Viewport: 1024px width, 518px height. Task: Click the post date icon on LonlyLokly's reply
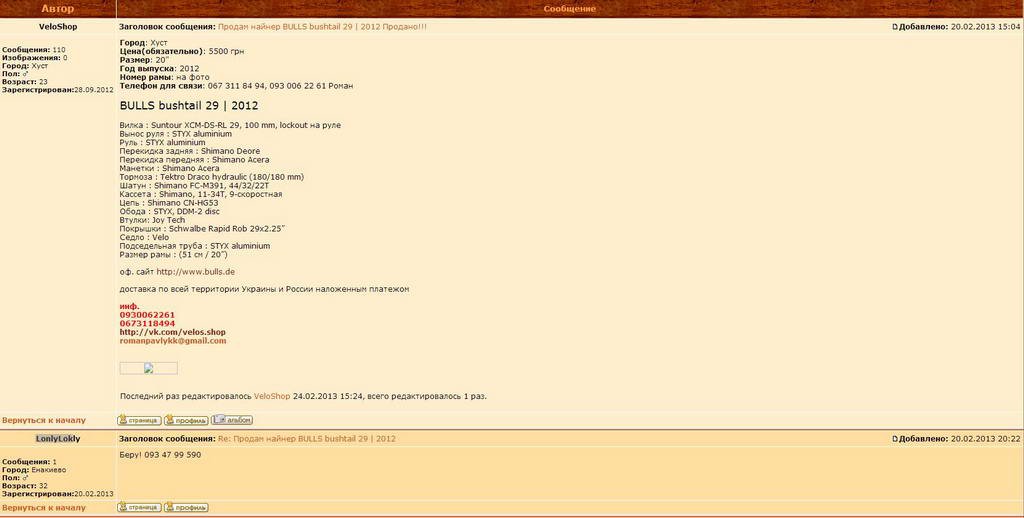click(x=895, y=439)
